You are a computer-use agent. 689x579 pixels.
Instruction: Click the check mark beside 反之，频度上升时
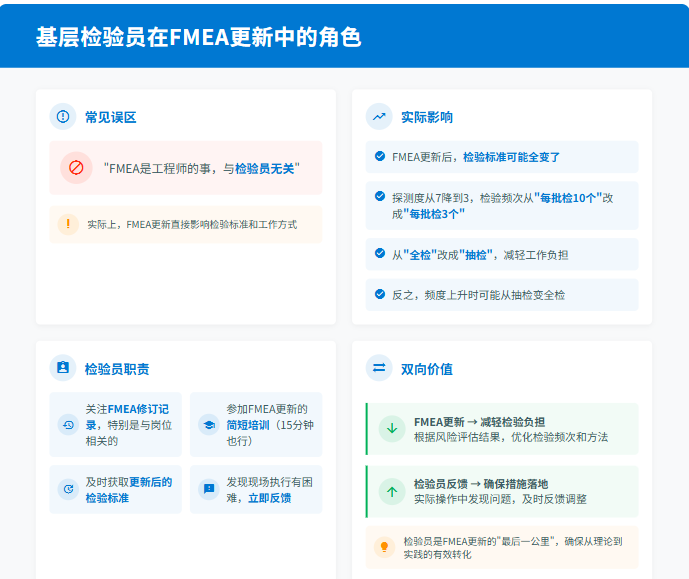[380, 294]
